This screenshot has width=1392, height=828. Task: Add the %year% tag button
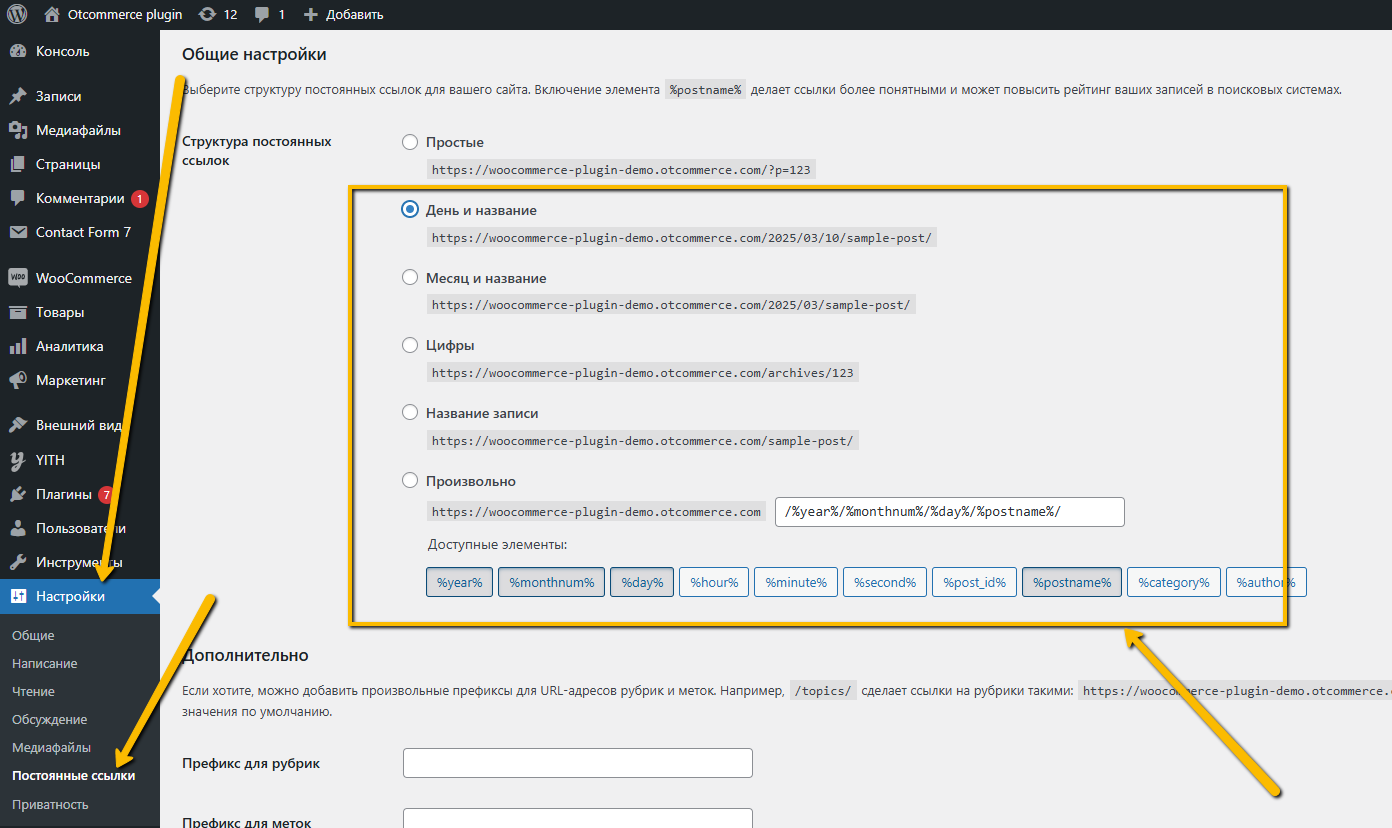[460, 582]
